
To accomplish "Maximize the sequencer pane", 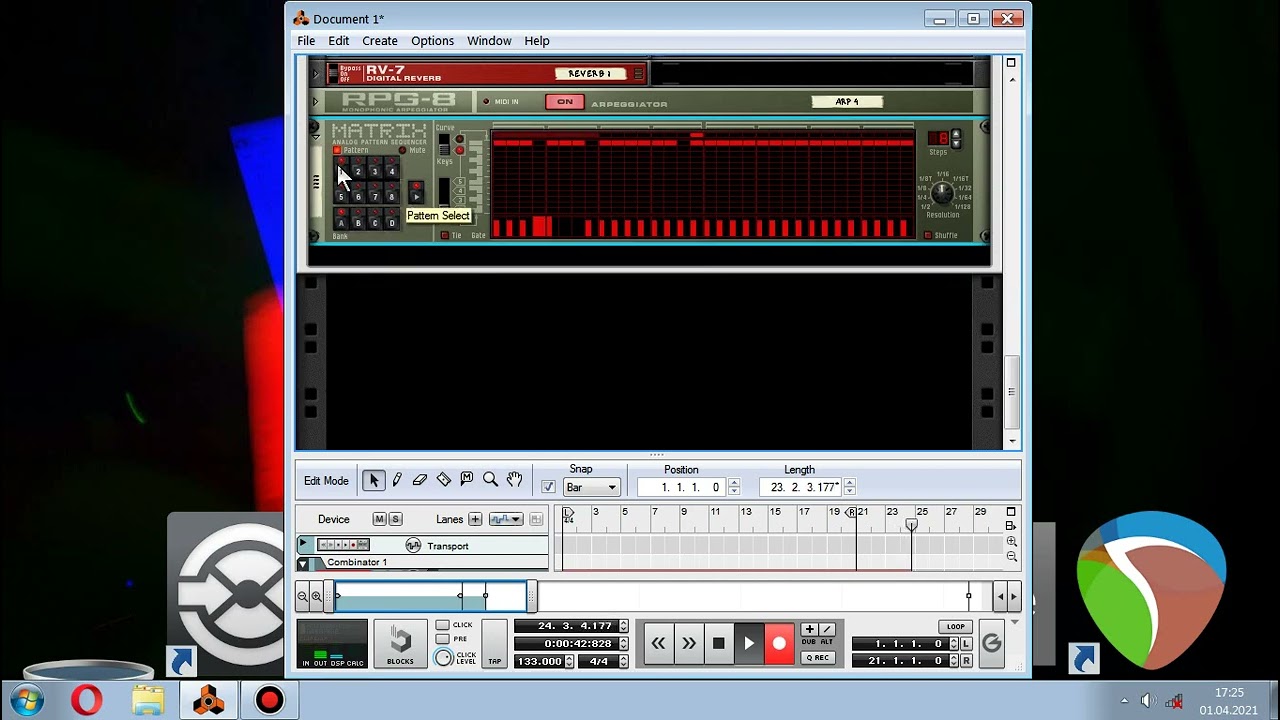I will pos(1011,512).
